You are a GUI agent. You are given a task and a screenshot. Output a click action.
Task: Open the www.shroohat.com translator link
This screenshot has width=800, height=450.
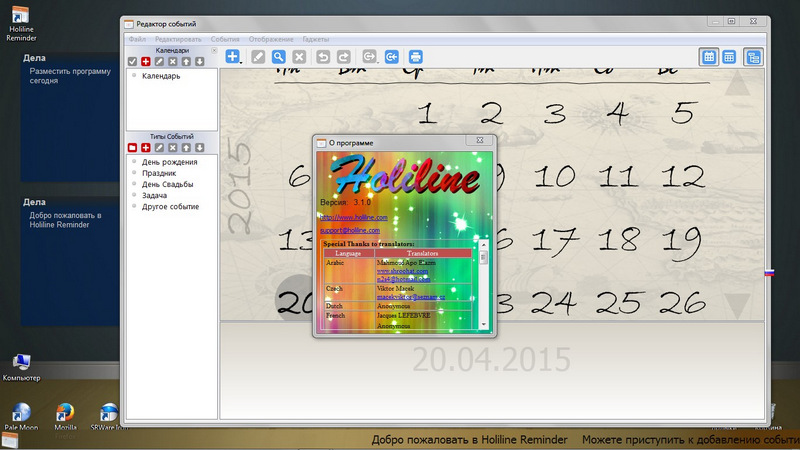tap(402, 271)
